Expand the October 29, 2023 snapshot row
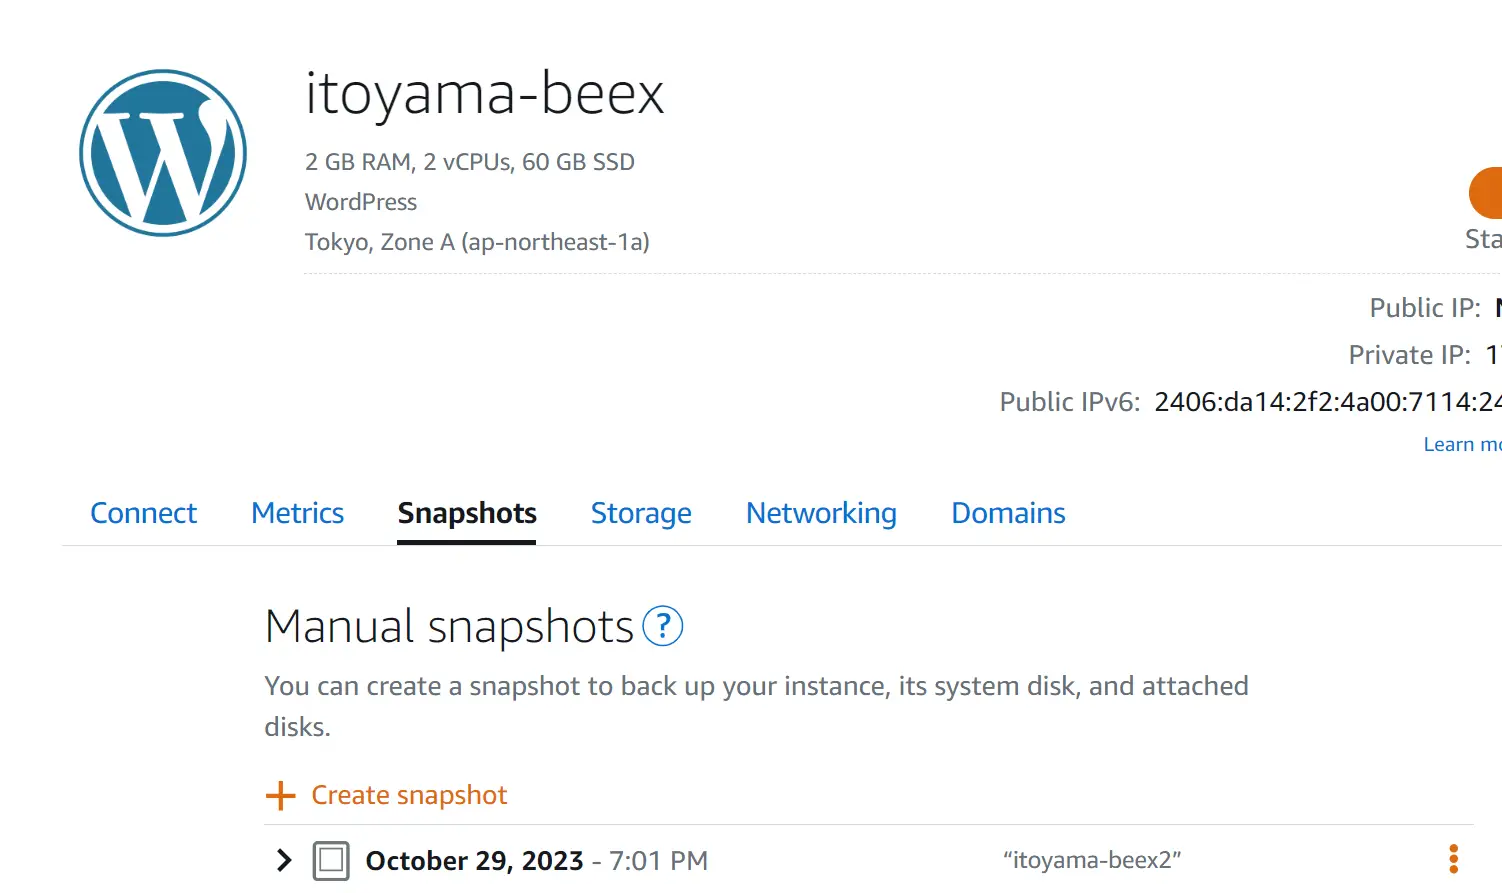Screen dimensions: 1502x893 [x=284, y=860]
